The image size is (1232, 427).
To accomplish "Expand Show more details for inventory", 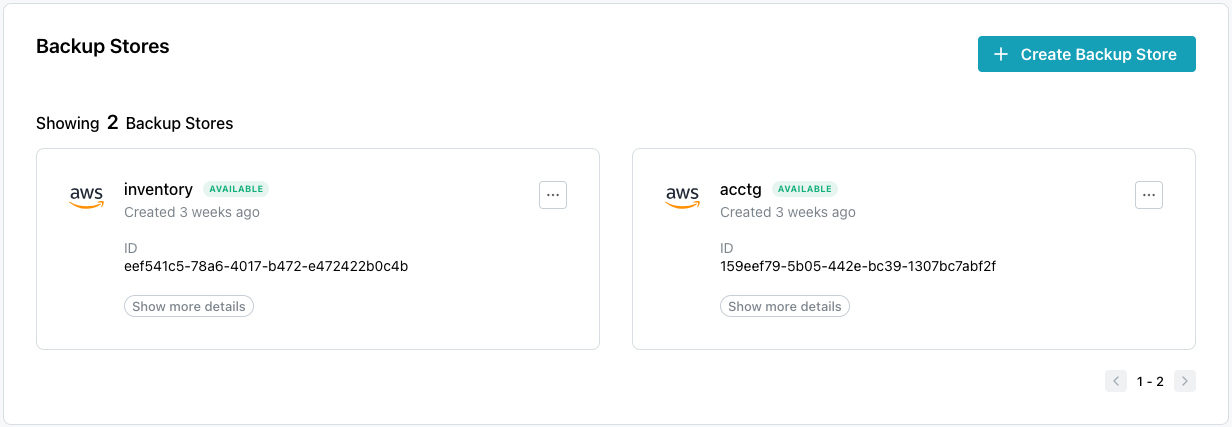I will pyautogui.click(x=189, y=306).
